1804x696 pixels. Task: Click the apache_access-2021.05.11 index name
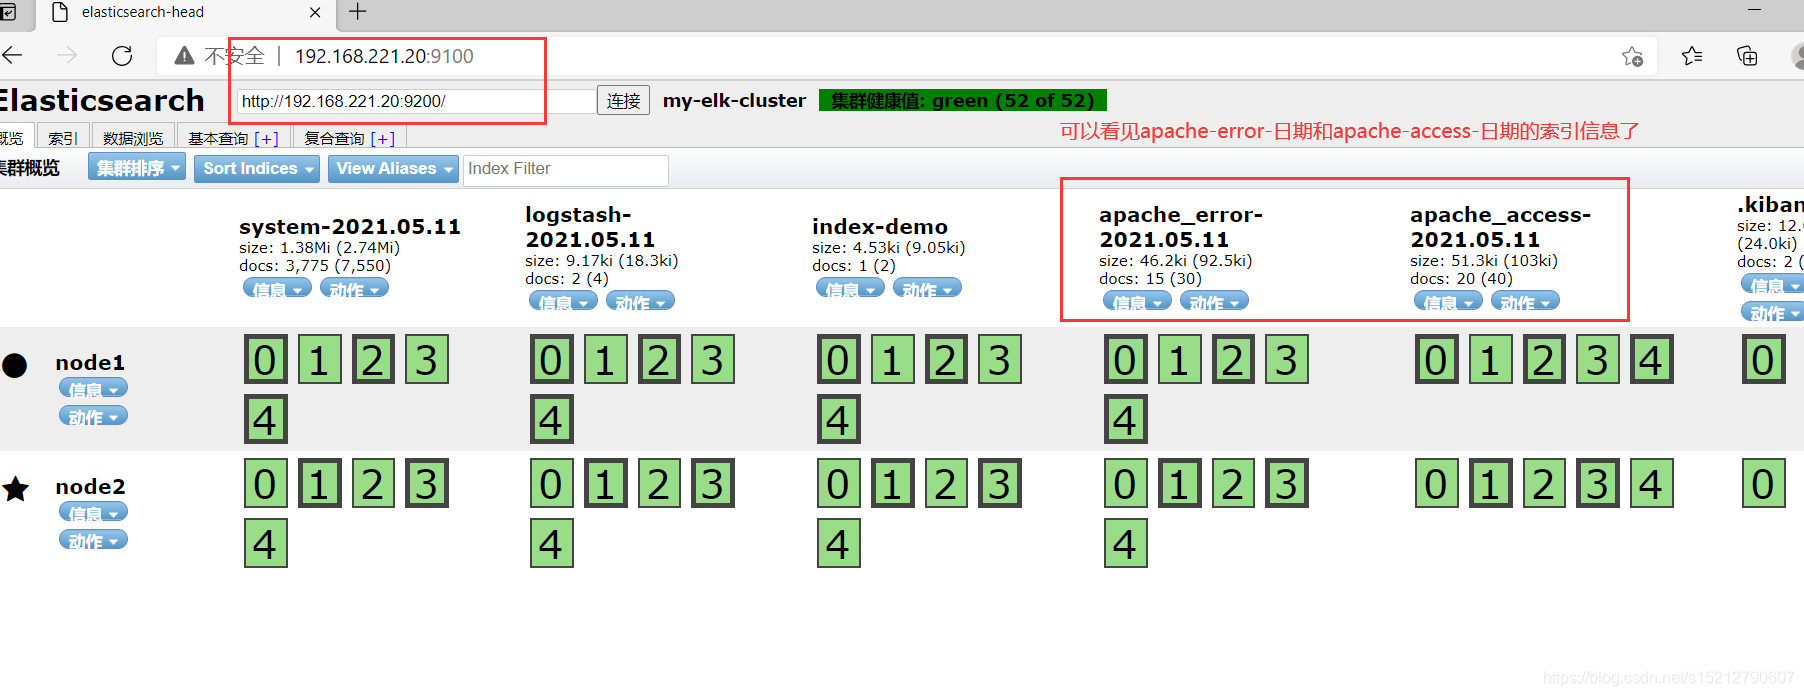click(x=1500, y=227)
